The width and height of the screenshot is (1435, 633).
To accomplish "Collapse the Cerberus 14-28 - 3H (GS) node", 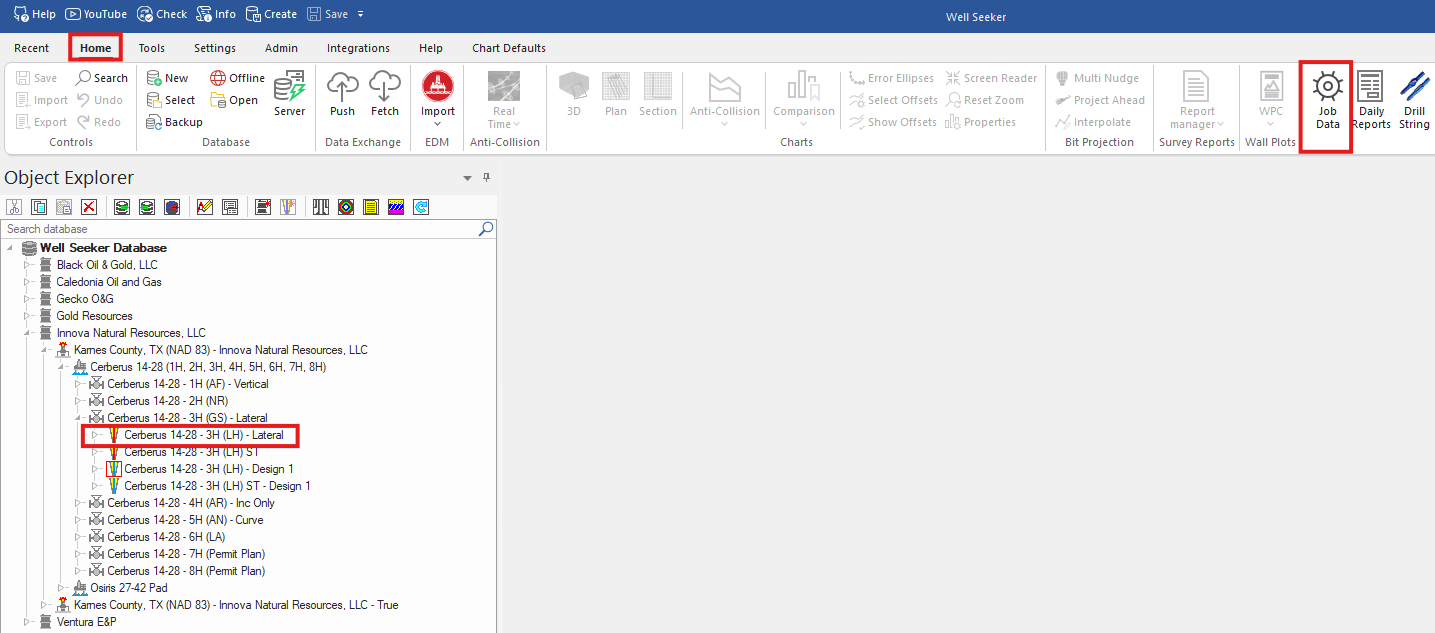I will (x=80, y=418).
